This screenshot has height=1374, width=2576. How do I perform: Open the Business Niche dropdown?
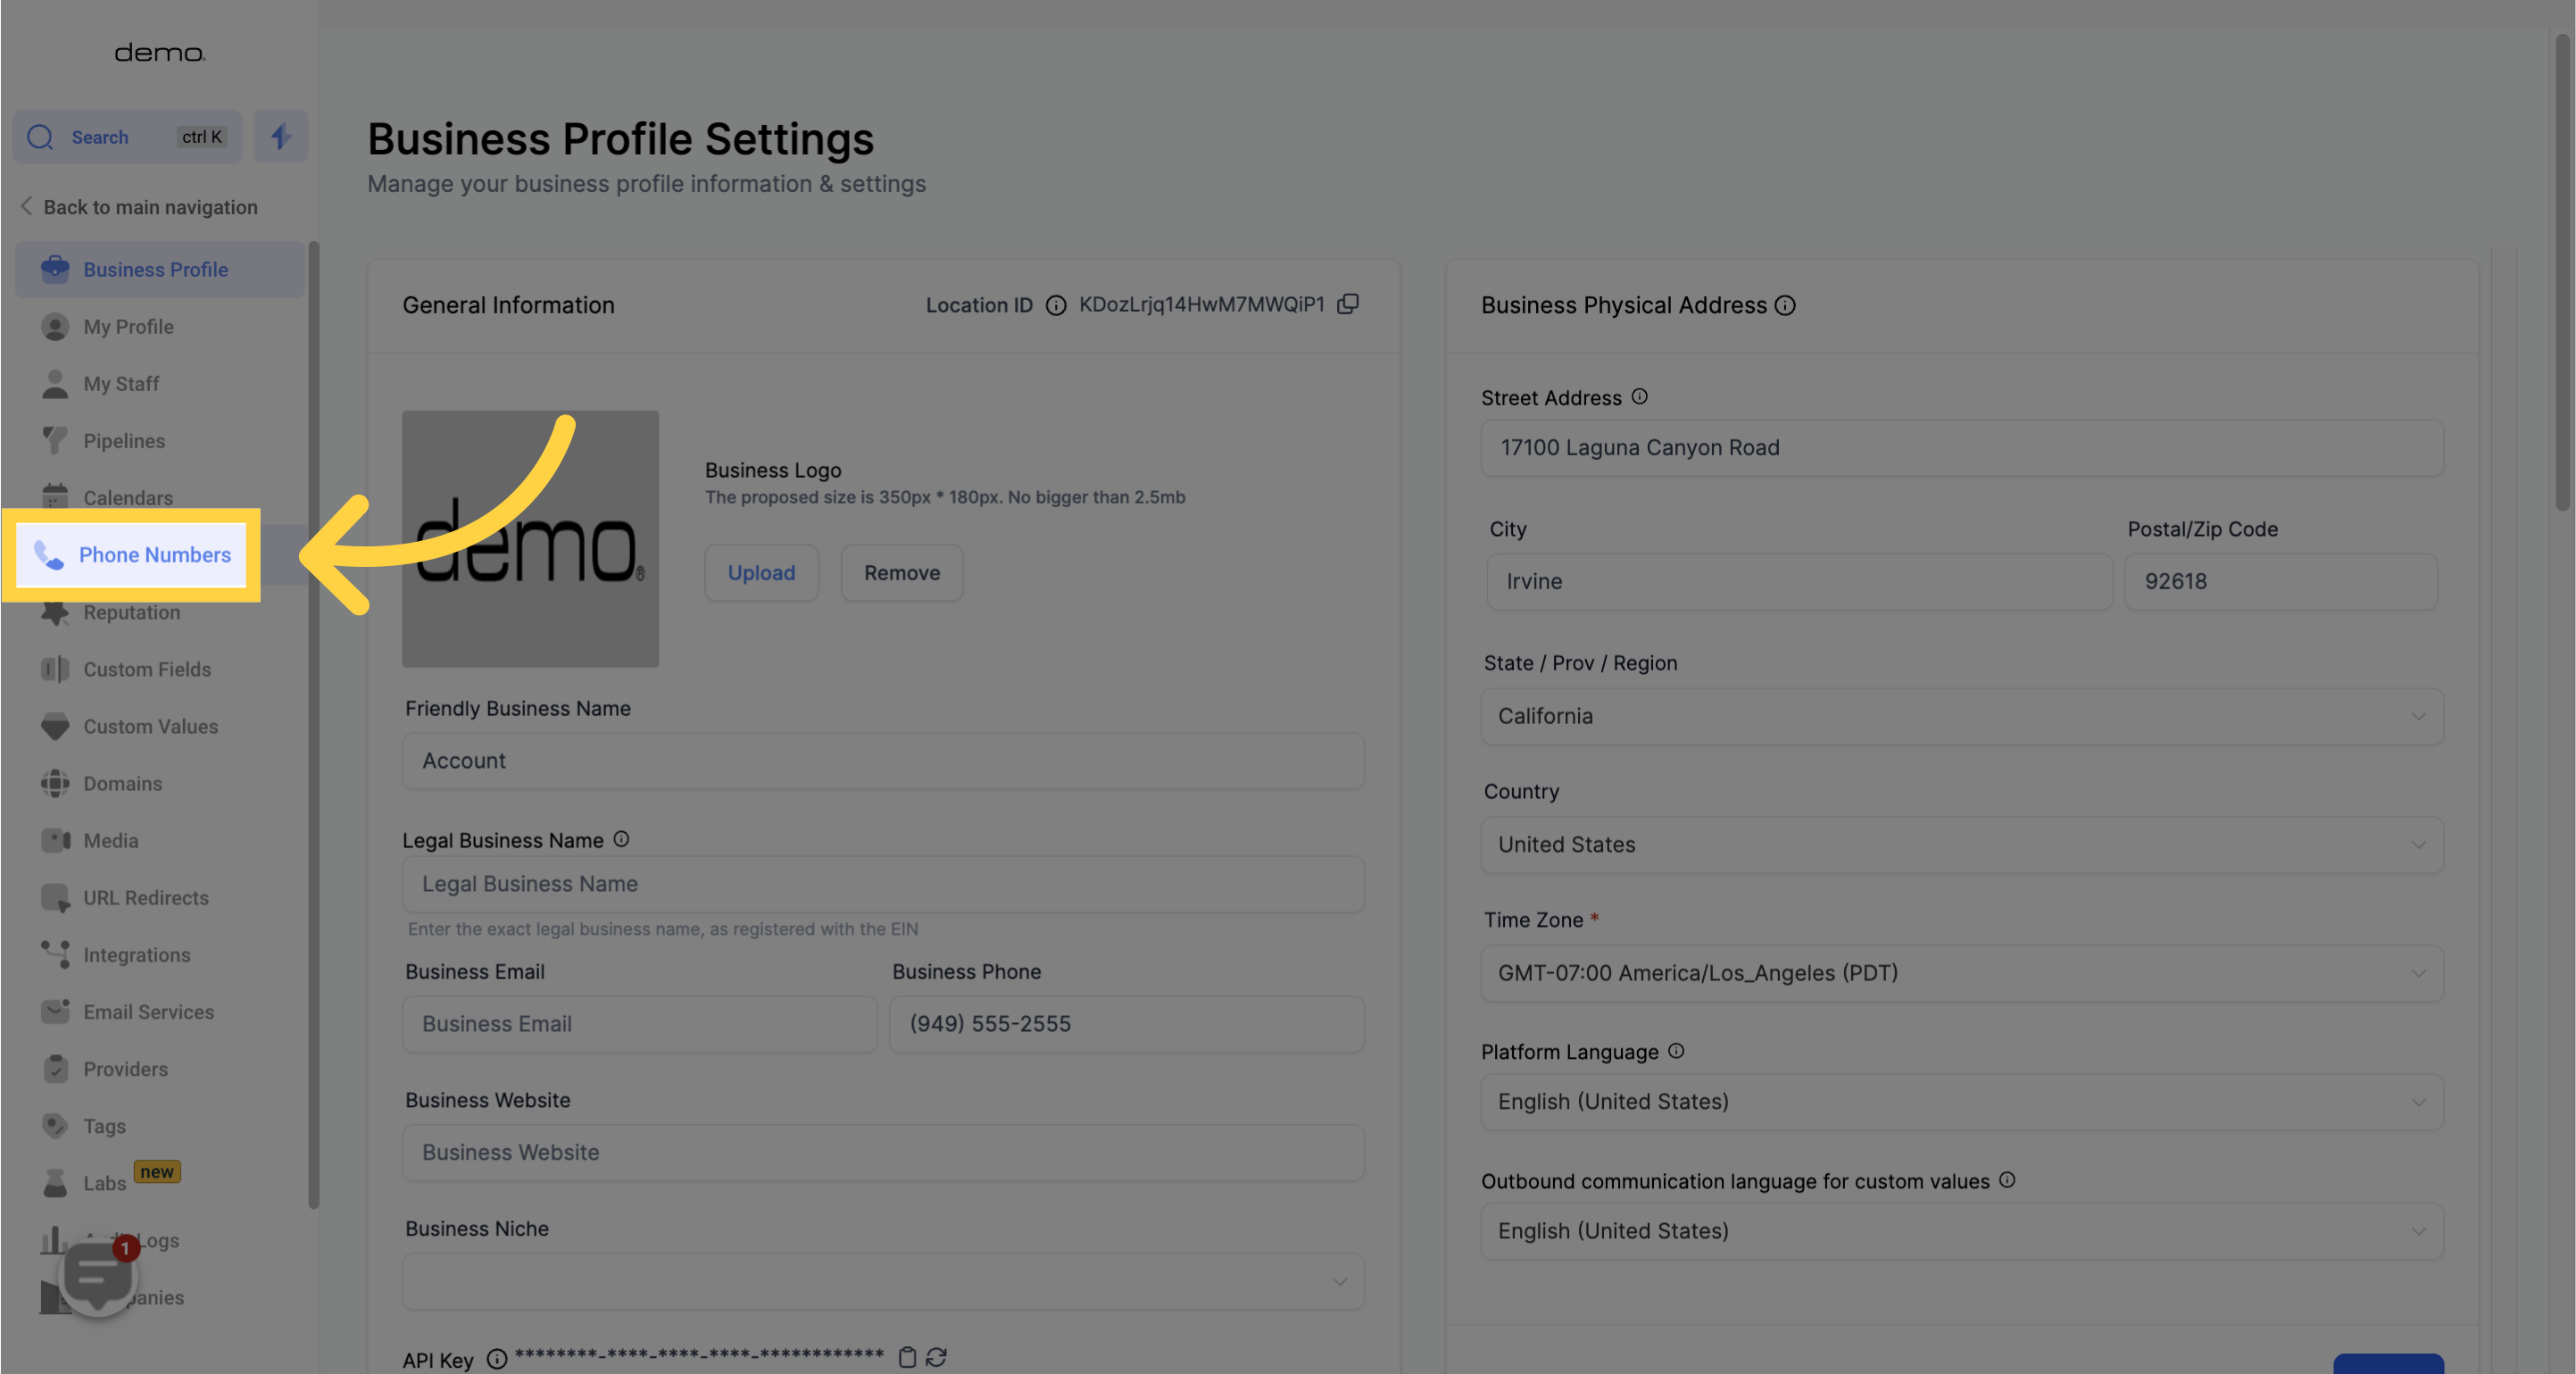pyautogui.click(x=883, y=1281)
